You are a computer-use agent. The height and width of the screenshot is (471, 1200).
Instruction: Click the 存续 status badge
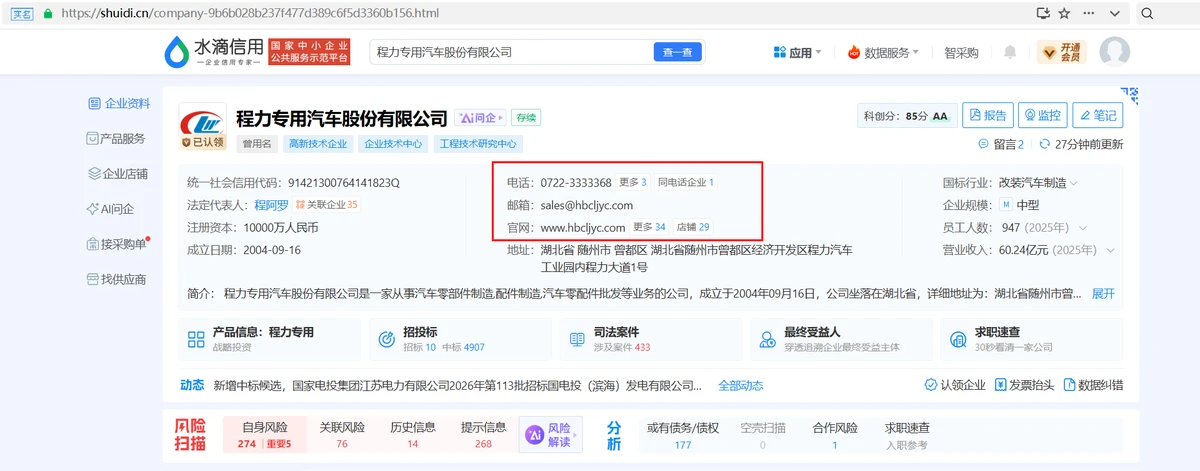click(x=527, y=117)
